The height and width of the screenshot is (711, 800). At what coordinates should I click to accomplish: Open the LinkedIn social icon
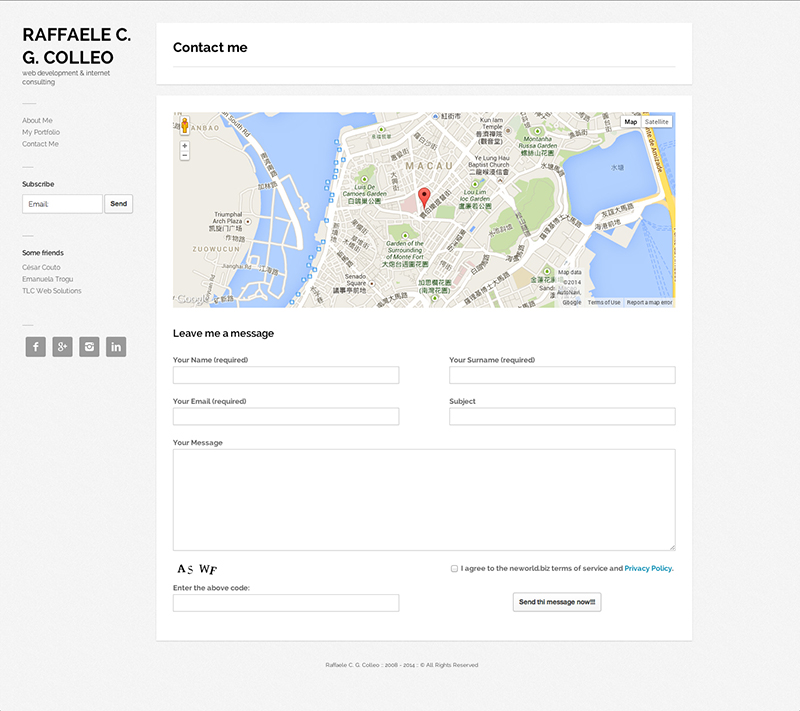pos(116,347)
